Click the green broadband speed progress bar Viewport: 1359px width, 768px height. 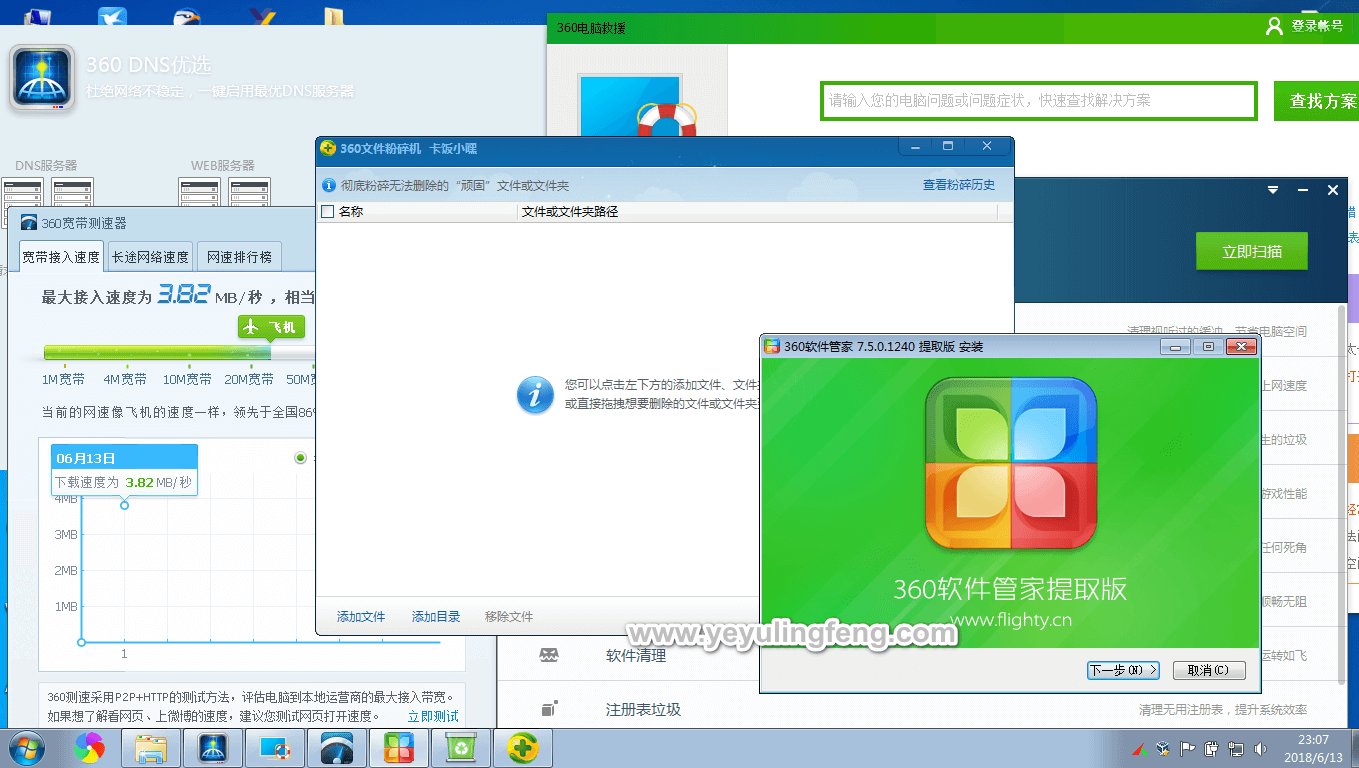pyautogui.click(x=157, y=352)
